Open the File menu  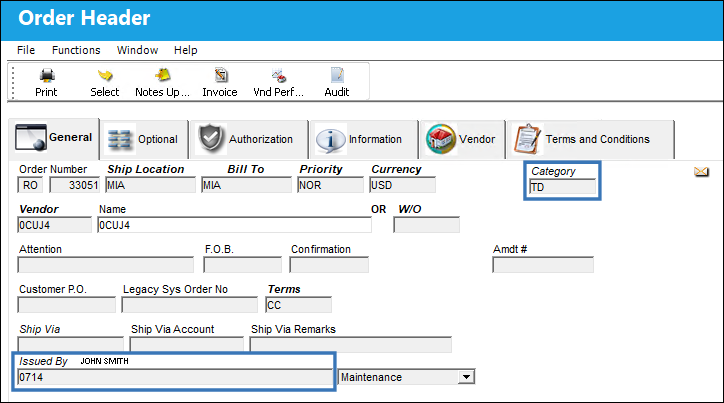(26, 50)
